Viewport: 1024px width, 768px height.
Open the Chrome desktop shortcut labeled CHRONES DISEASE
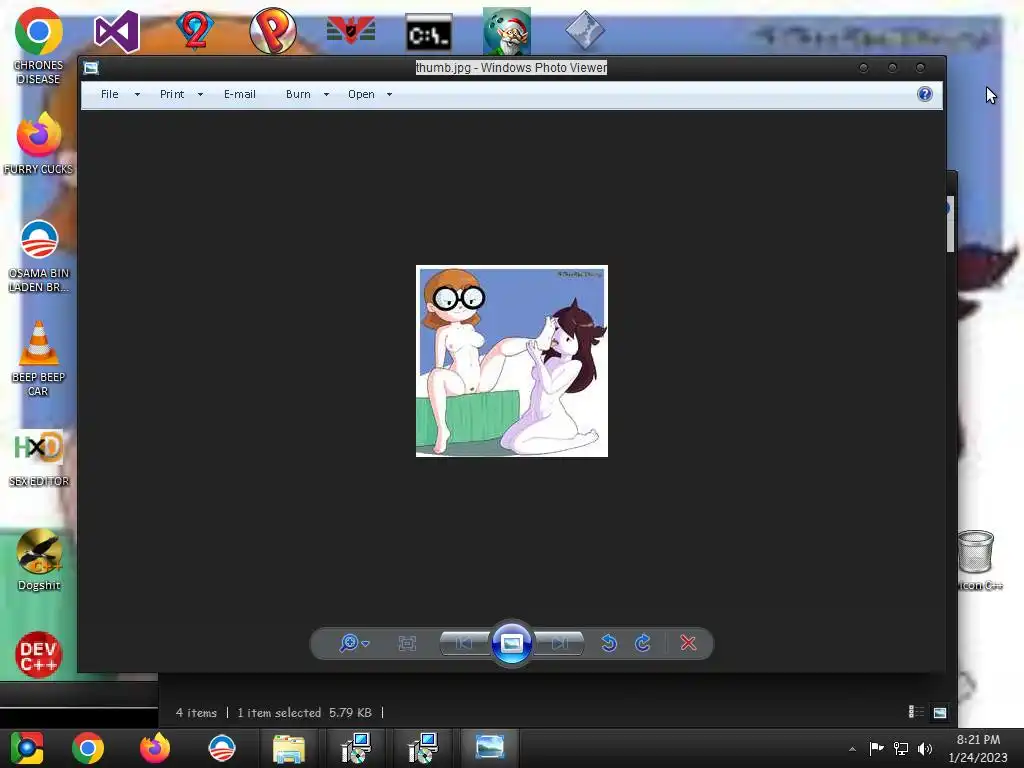coord(39,46)
